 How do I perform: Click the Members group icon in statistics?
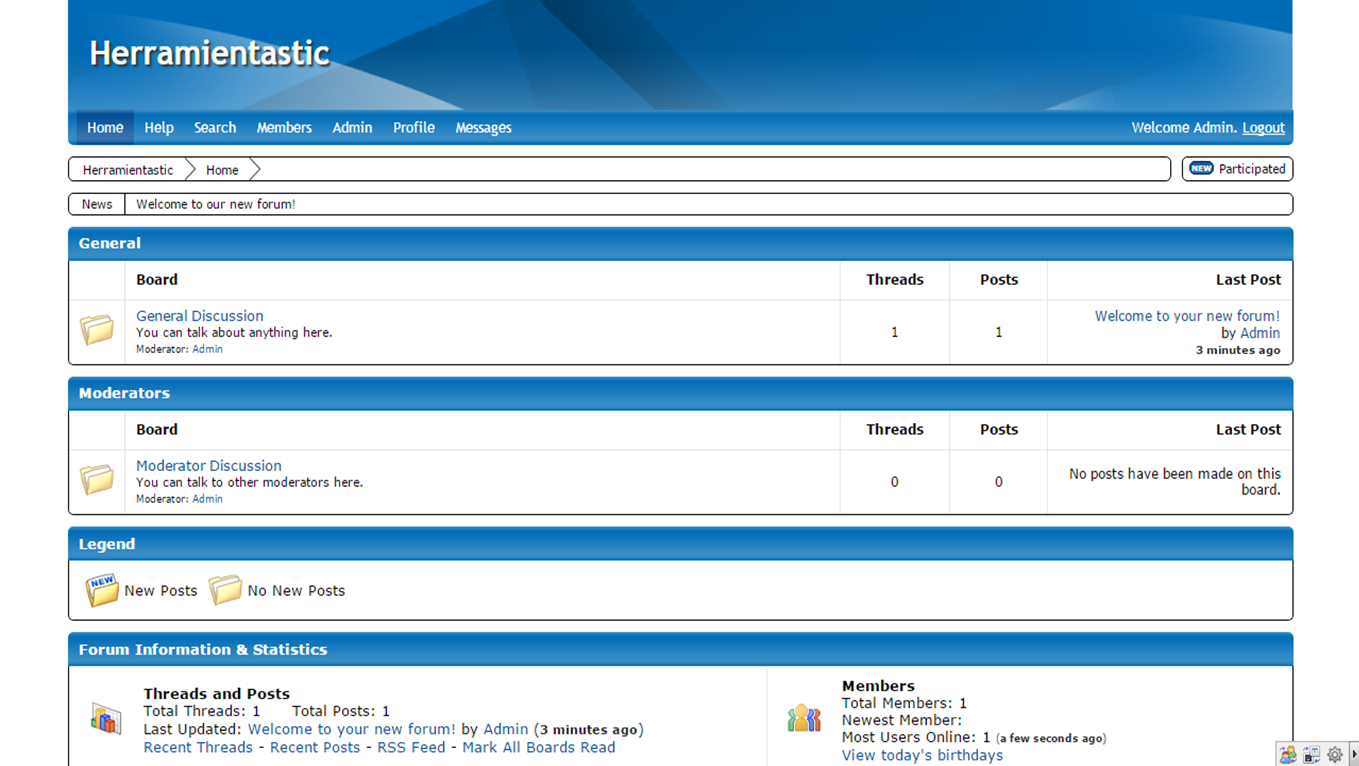[x=803, y=718]
